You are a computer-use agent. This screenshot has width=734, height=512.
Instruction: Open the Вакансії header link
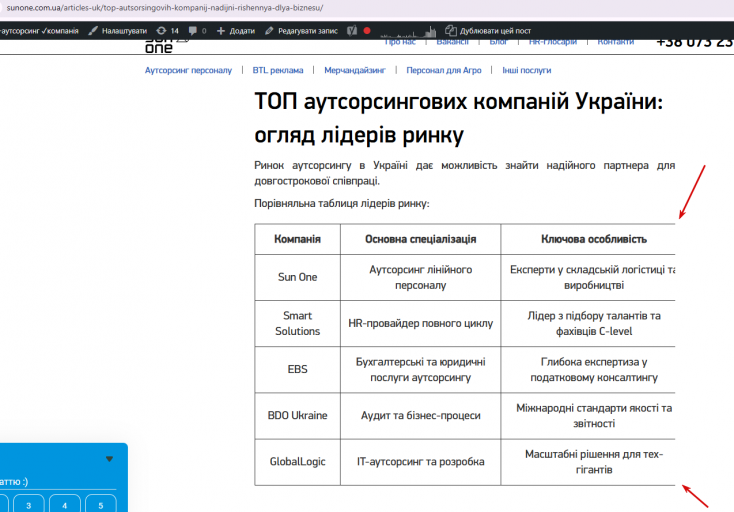[x=452, y=42]
